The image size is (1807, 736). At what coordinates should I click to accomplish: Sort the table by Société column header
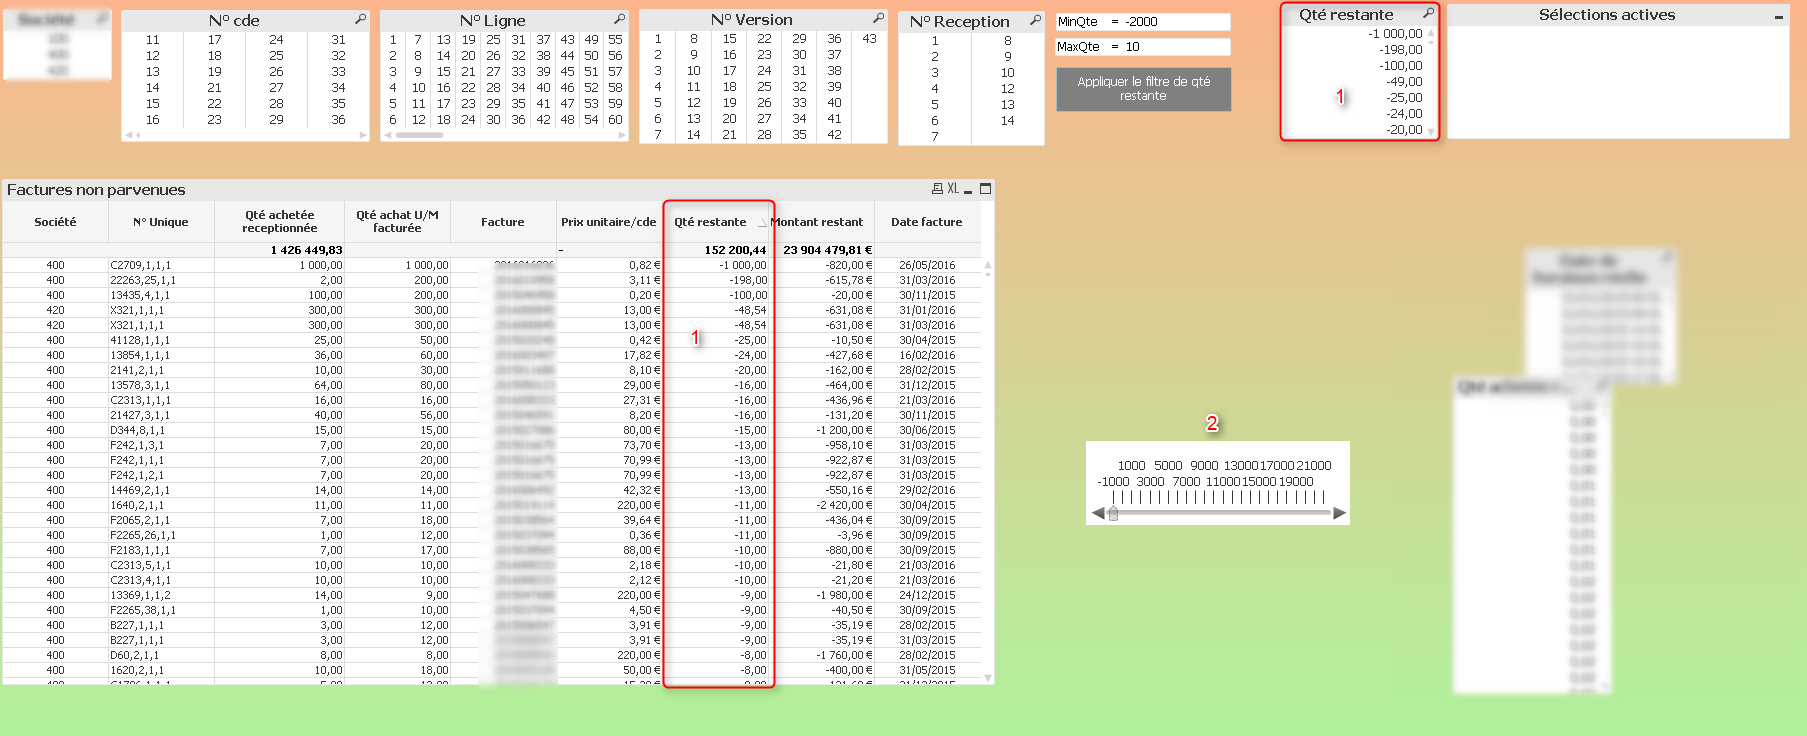pyautogui.click(x=55, y=222)
